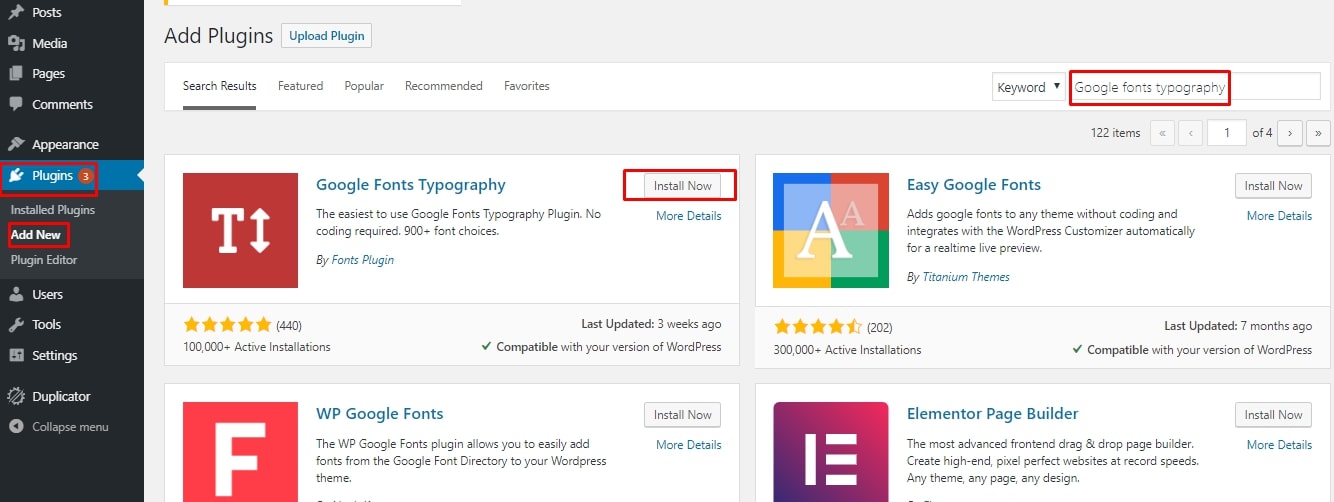
Task: Open Installed Plugins in the sidebar
Action: click(x=53, y=210)
